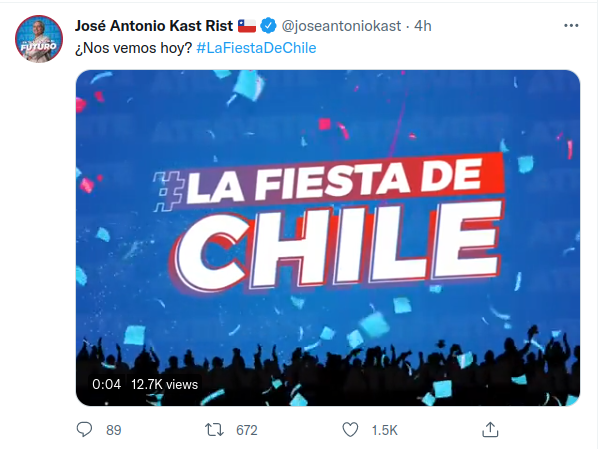The width and height of the screenshot is (616, 449).
Task: Click the 0:04 video duration label
Action: 106,384
